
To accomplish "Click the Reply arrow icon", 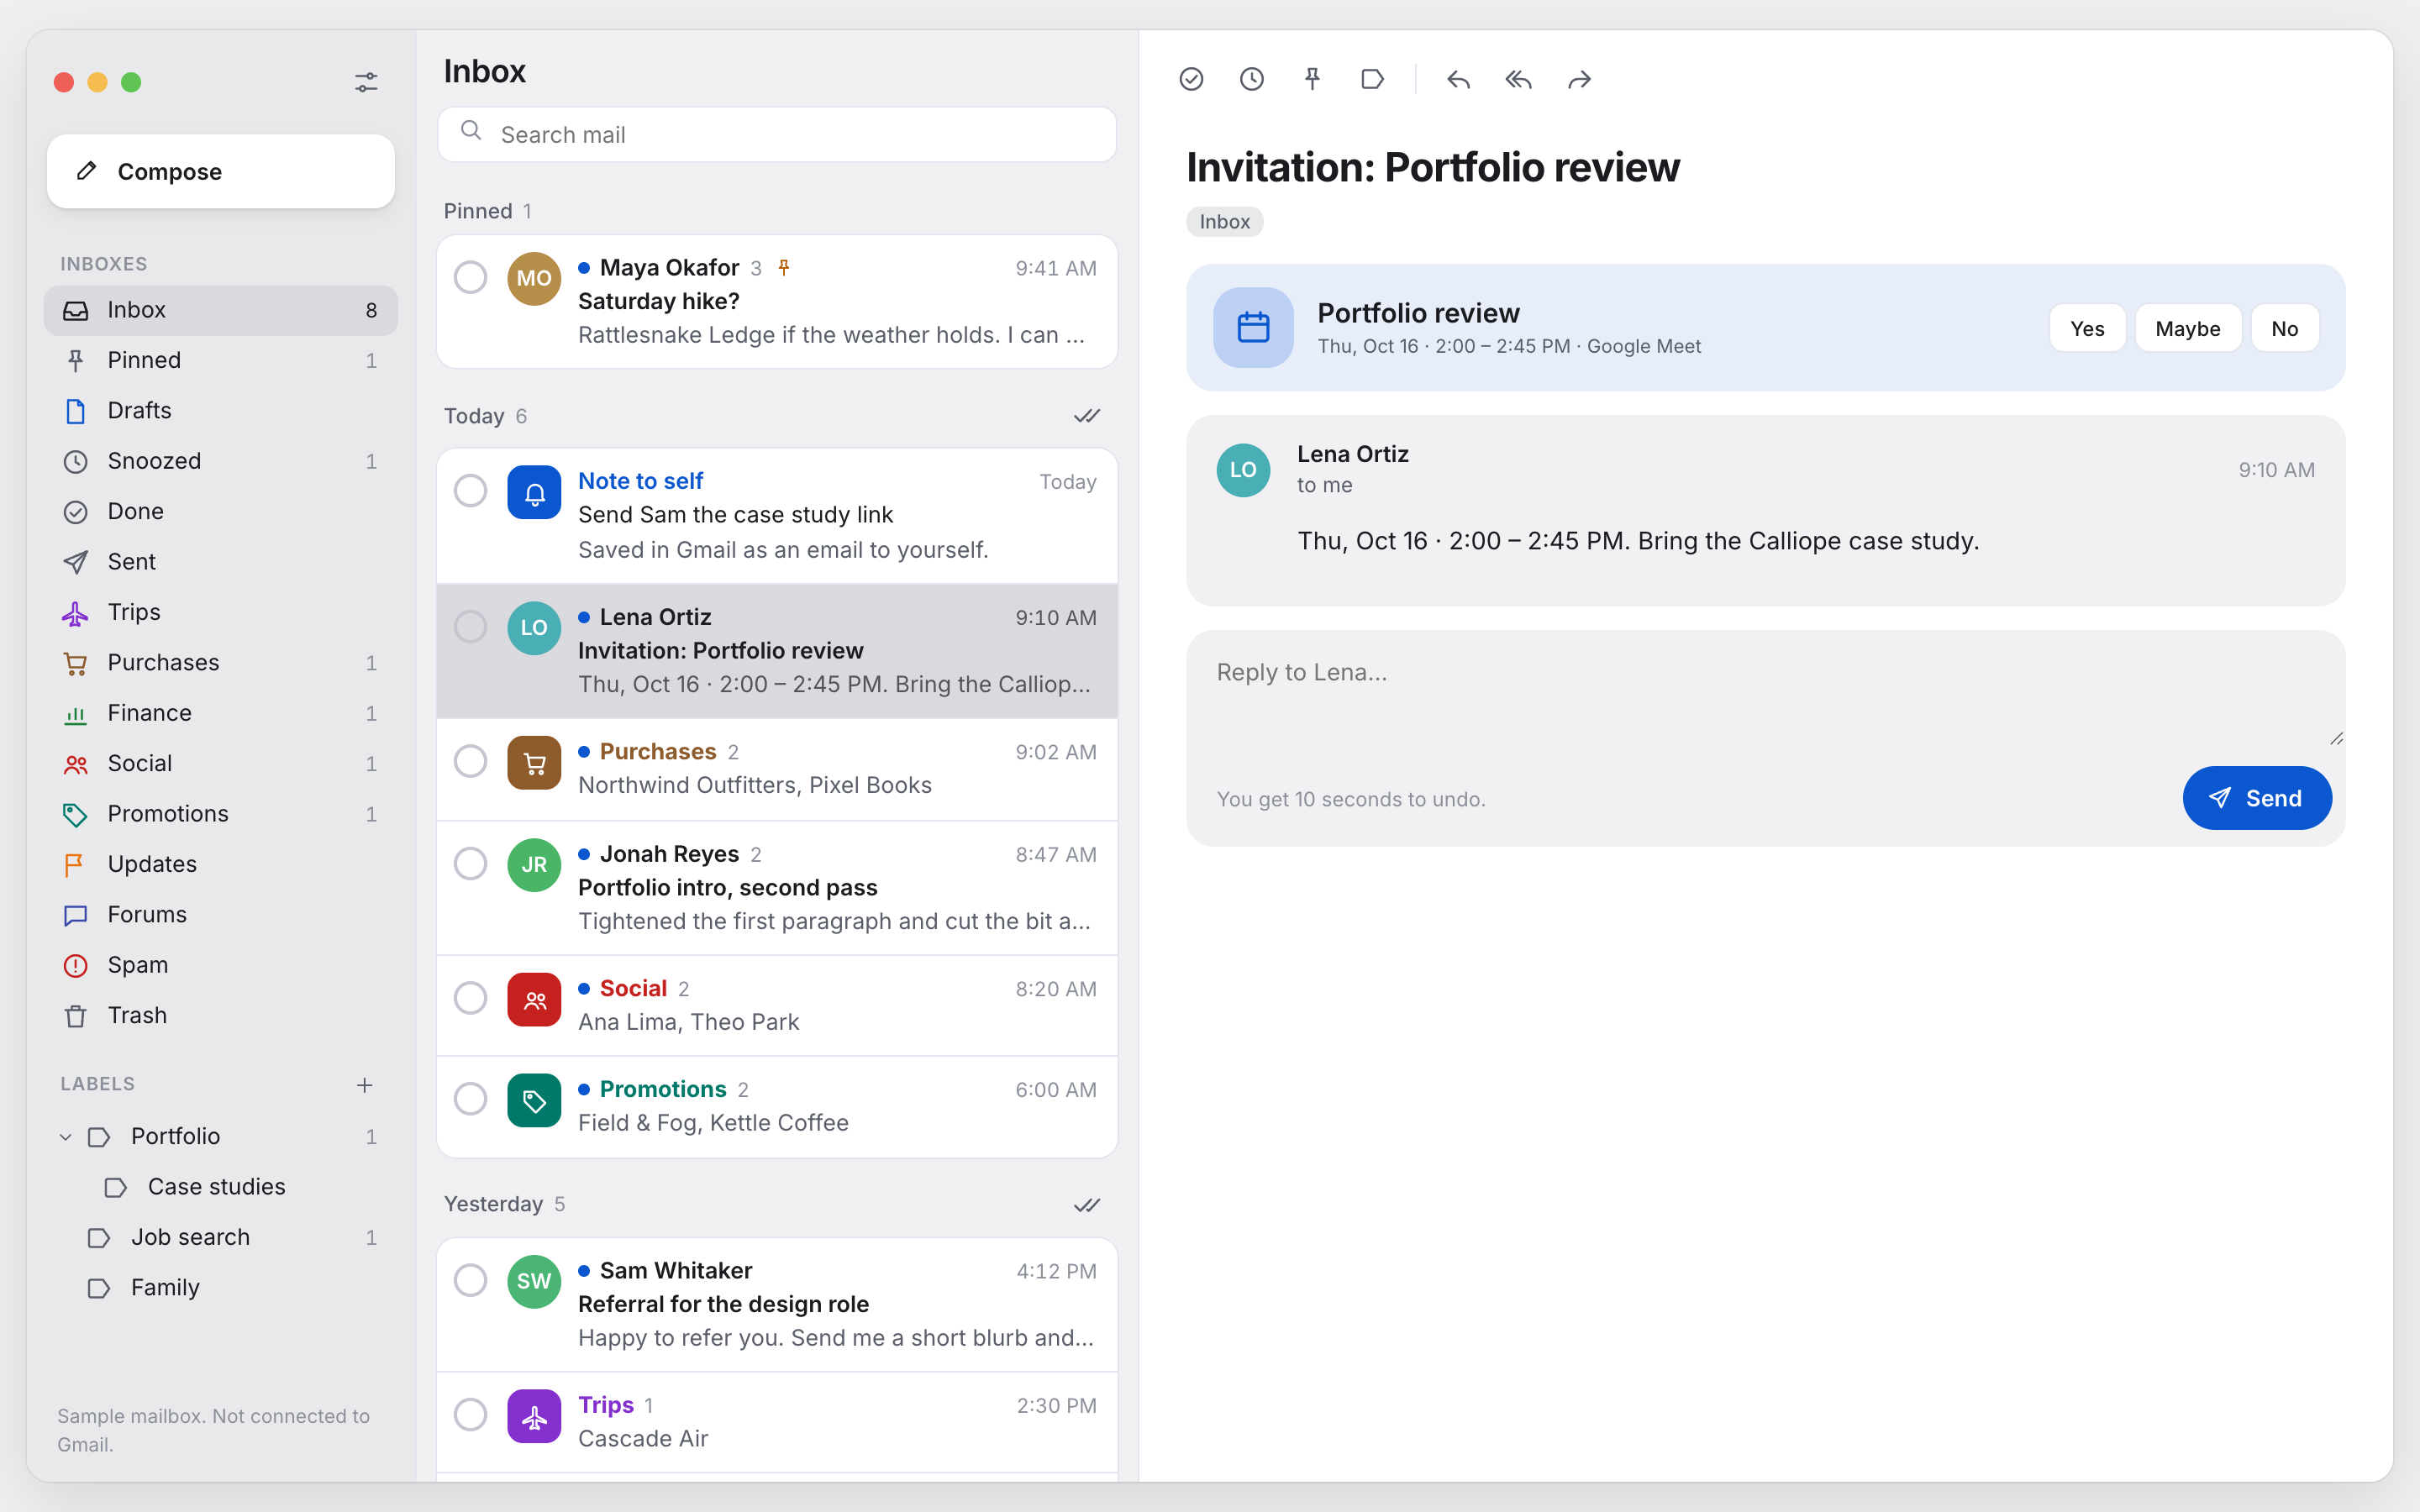I will click(1458, 79).
